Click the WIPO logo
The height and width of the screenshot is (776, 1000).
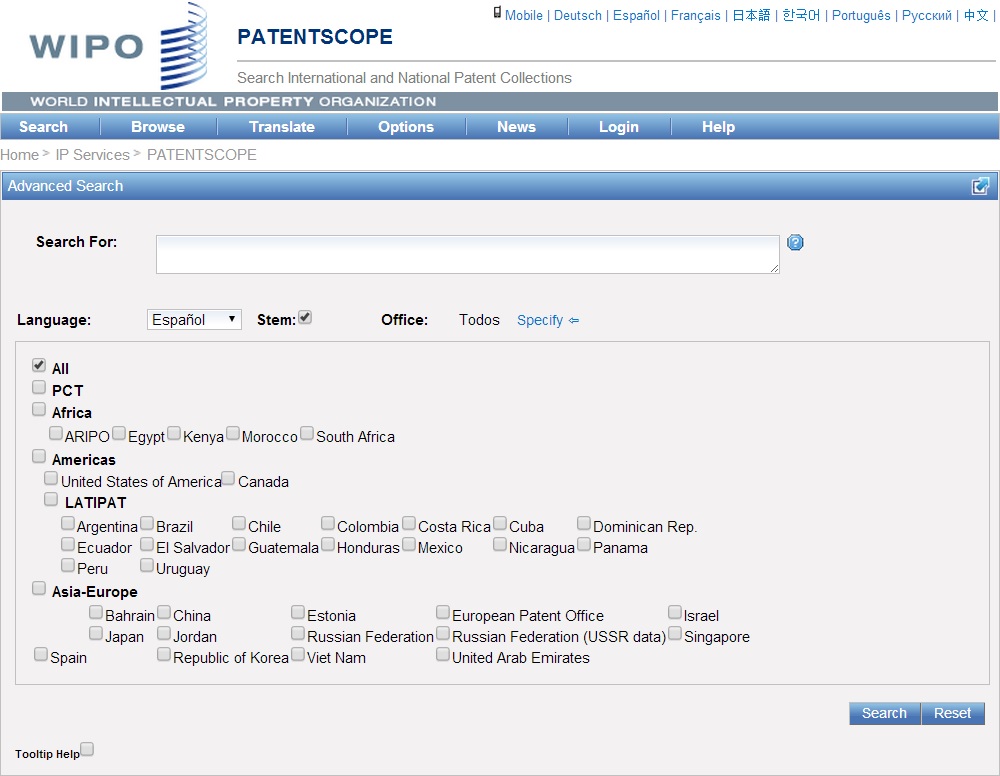coord(119,46)
